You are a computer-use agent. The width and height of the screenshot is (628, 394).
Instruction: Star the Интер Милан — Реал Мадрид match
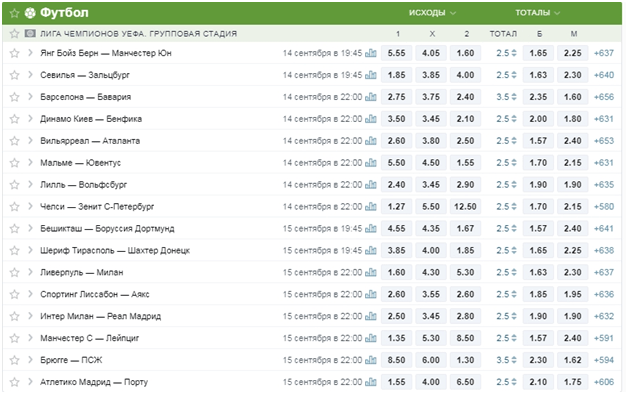pyautogui.click(x=14, y=316)
